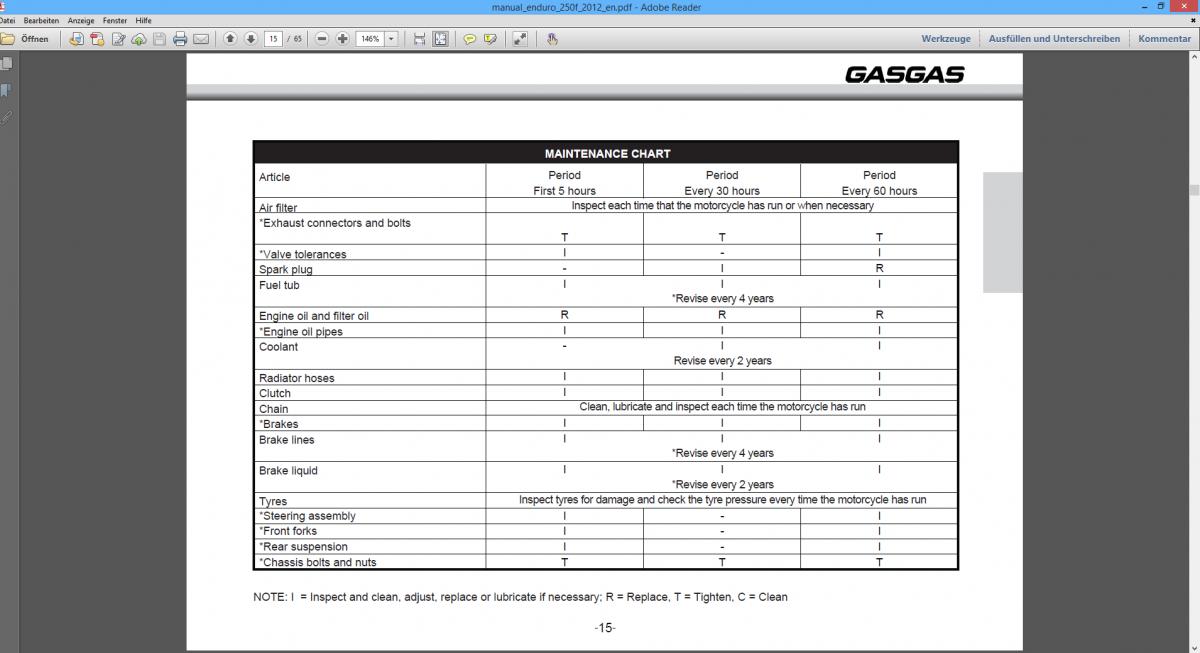
Task: Click the add sticky note comment icon
Action: [469, 39]
